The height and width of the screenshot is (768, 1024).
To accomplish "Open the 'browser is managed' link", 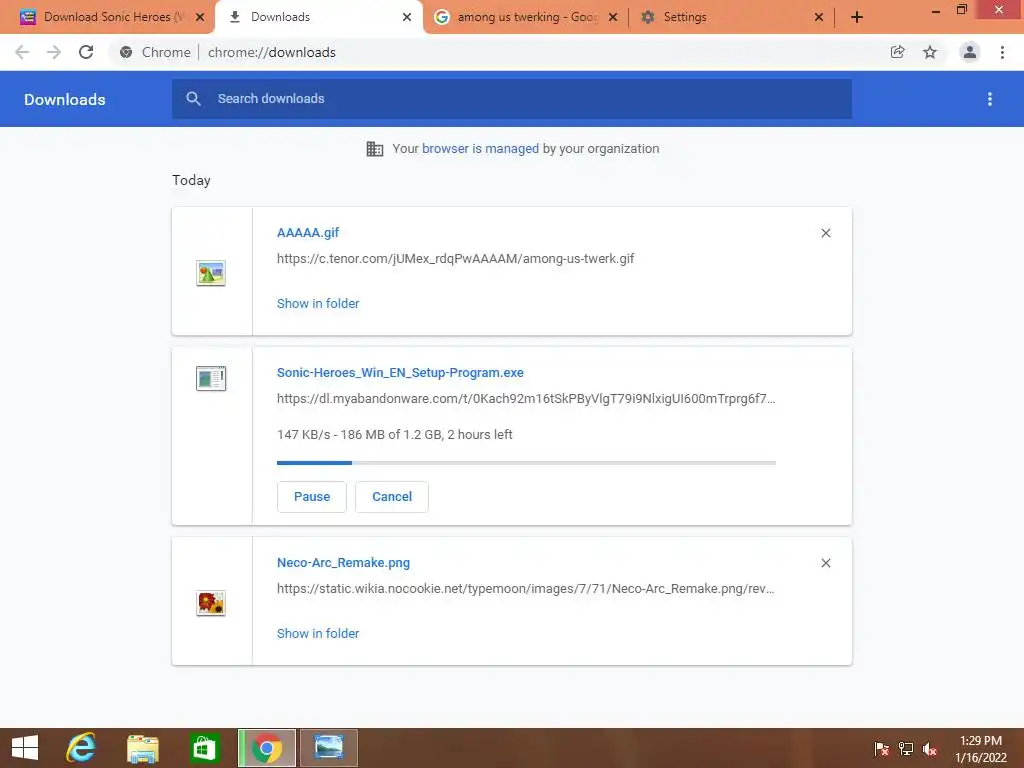I will 480,149.
